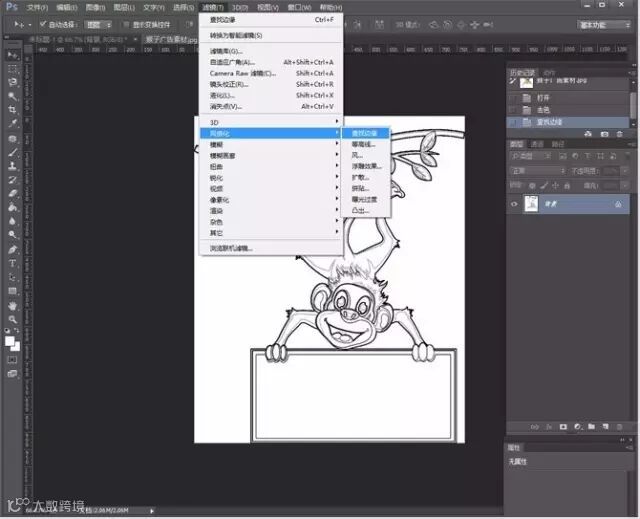Create new document from current history state
This screenshot has height=519, width=640.
click(588, 134)
